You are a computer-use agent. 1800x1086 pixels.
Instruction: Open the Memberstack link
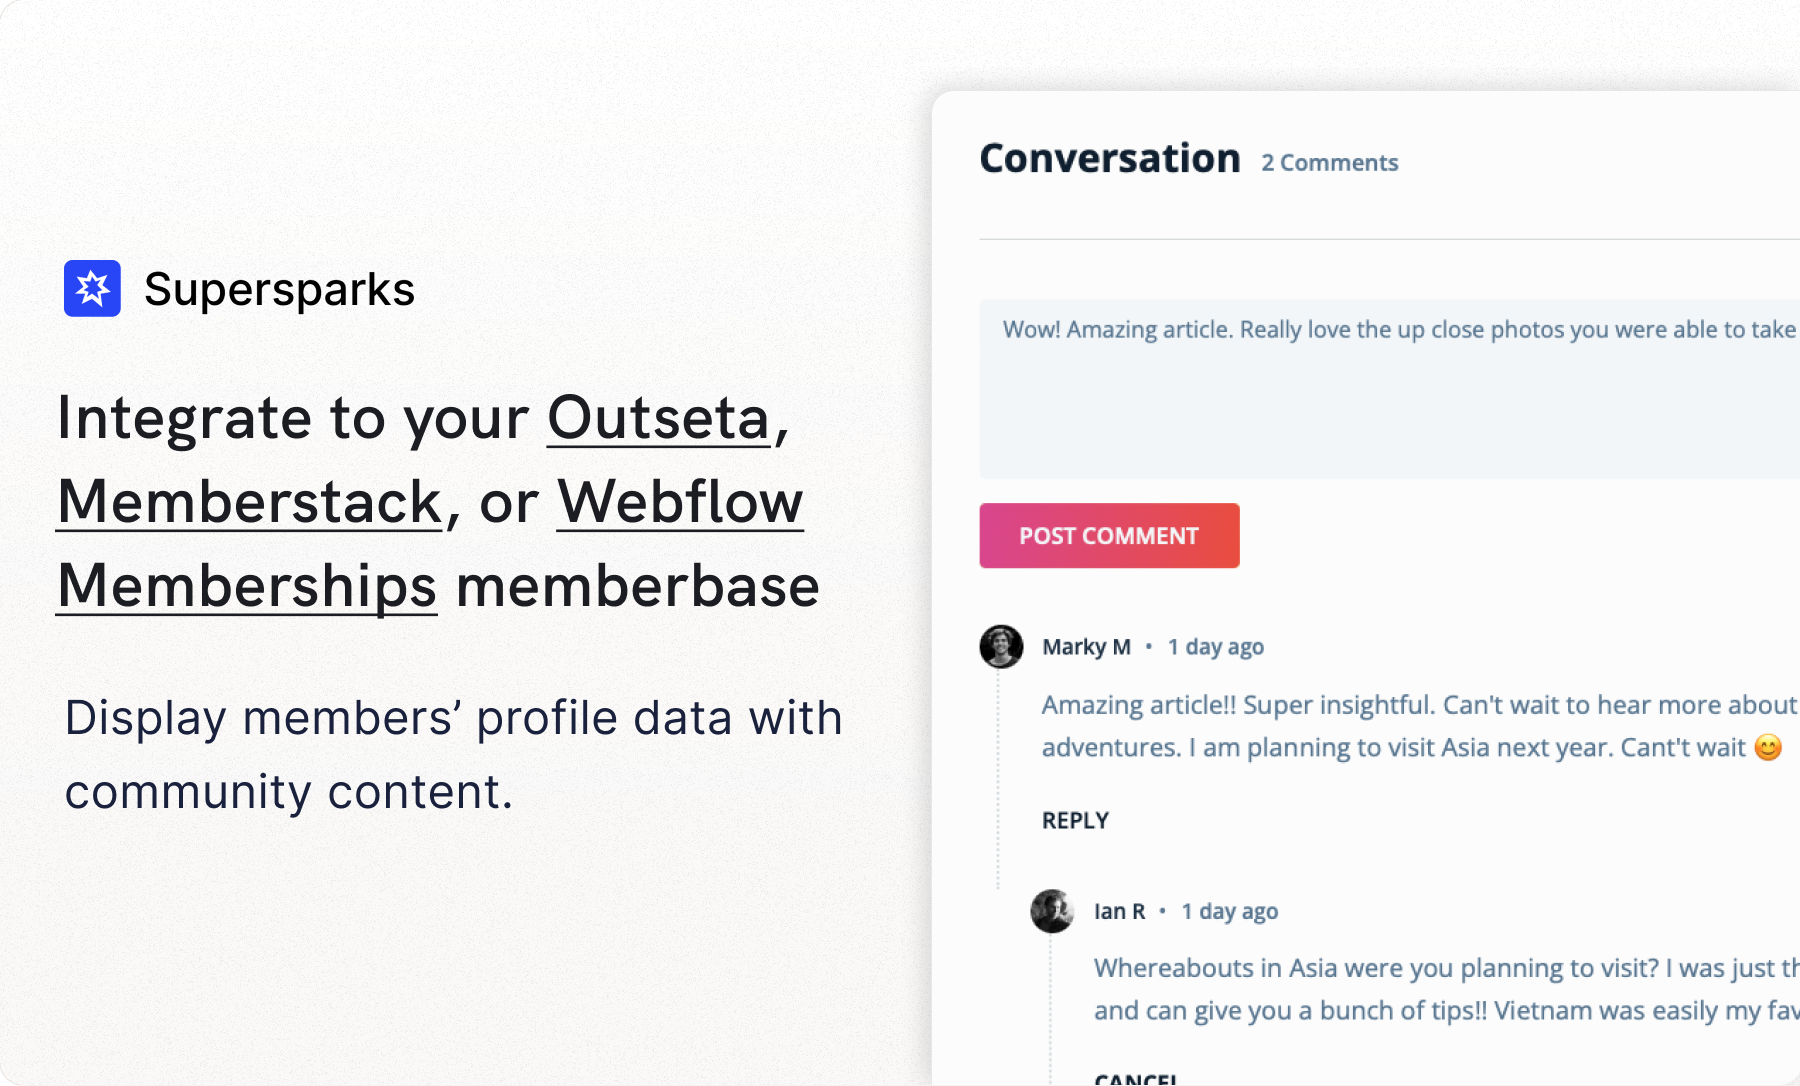[250, 502]
